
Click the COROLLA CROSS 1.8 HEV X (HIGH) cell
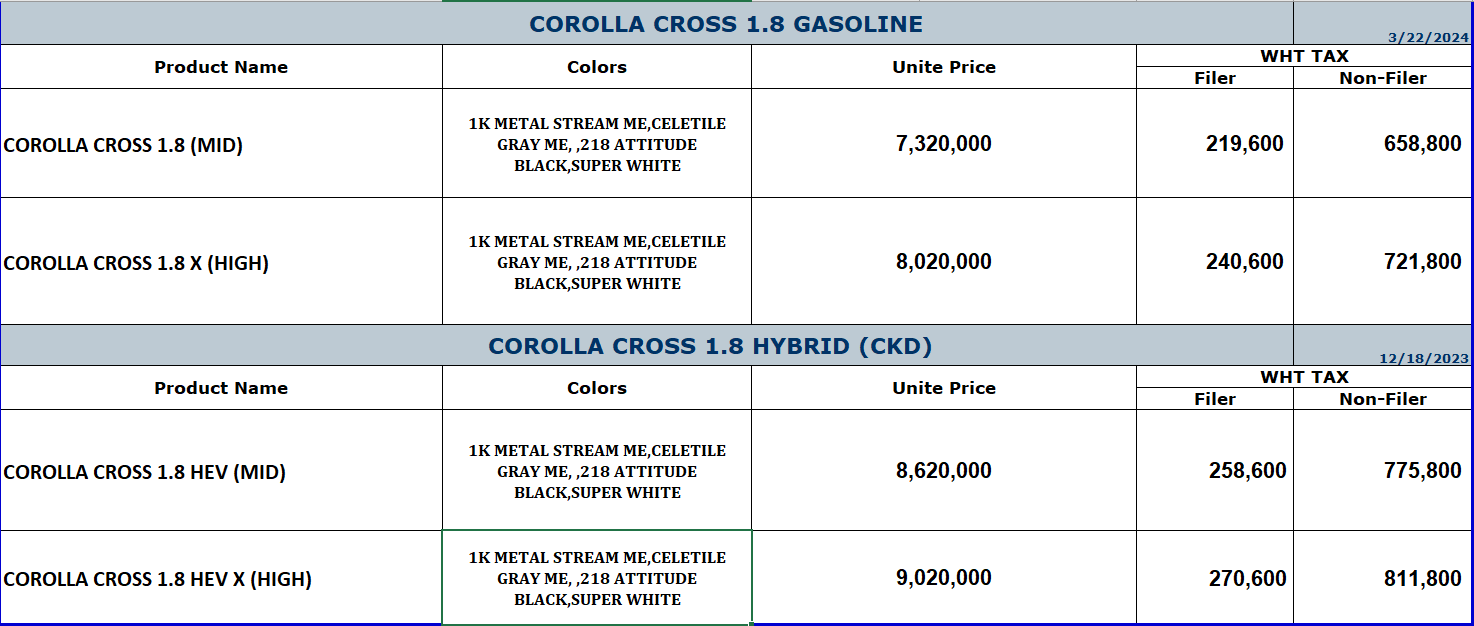click(x=158, y=579)
